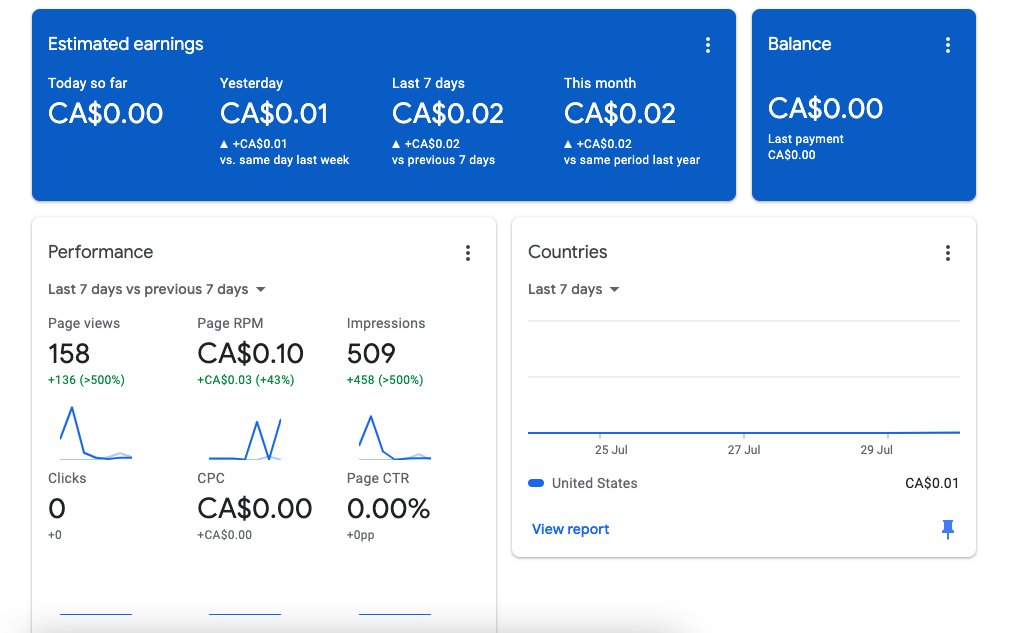This screenshot has width=1020, height=633.
Task: Click the vs same period last year text
Action: tap(632, 160)
